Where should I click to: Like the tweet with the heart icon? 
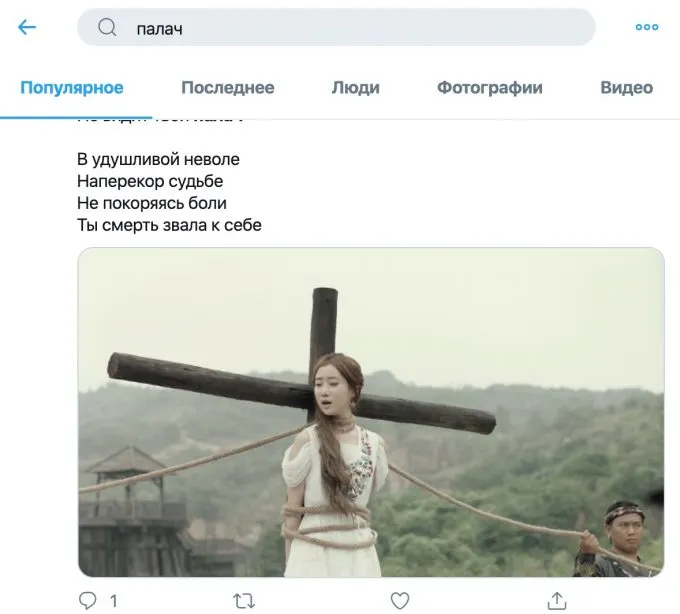(400, 600)
